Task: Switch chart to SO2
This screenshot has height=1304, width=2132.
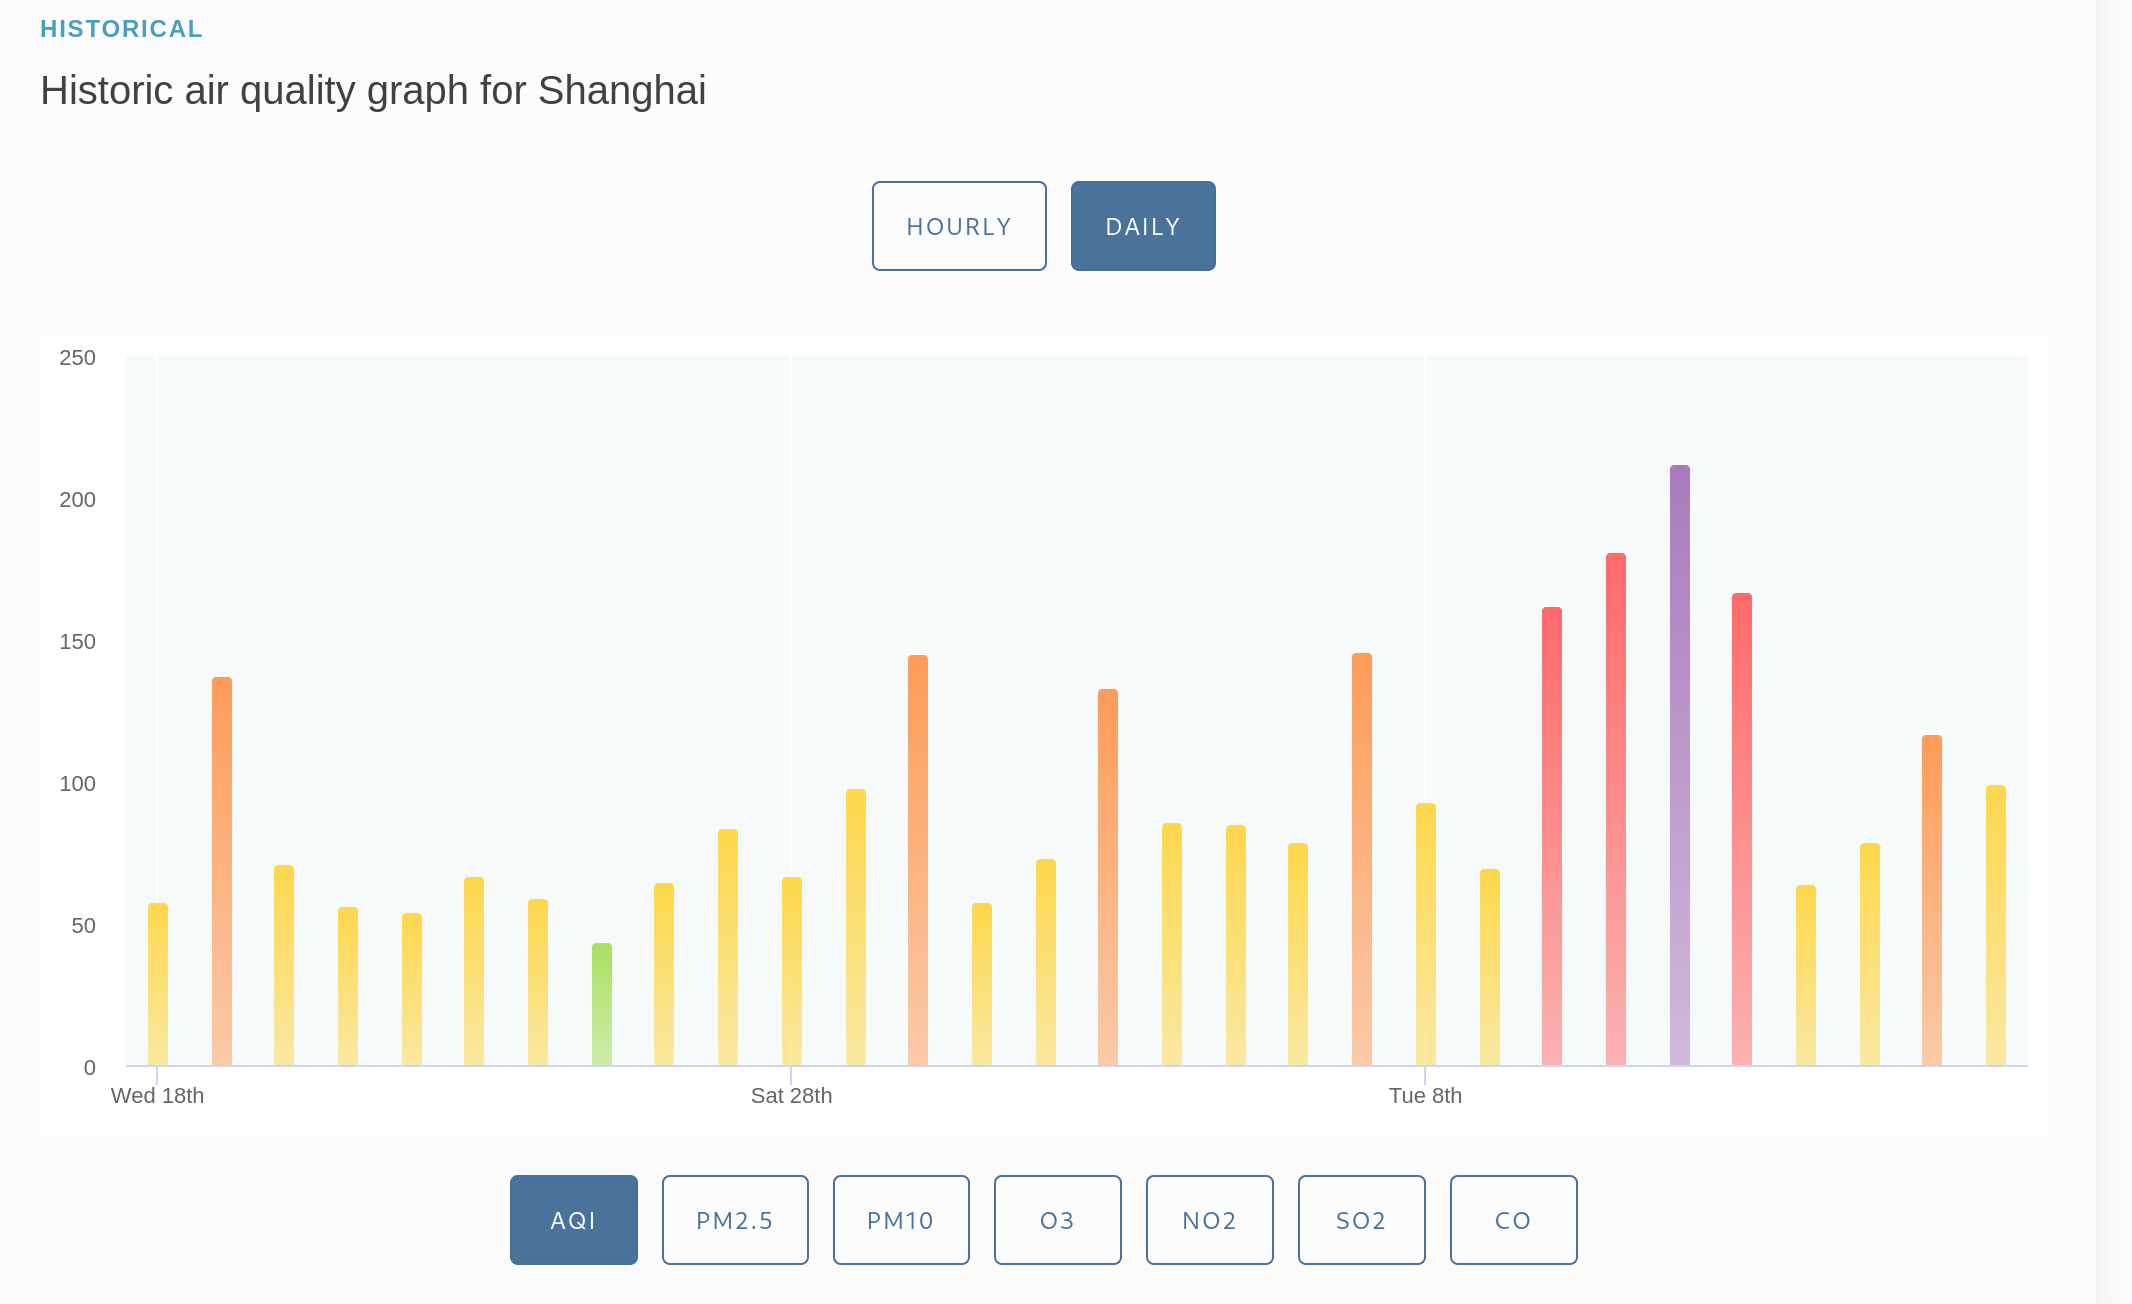Action: pyautogui.click(x=1362, y=1220)
